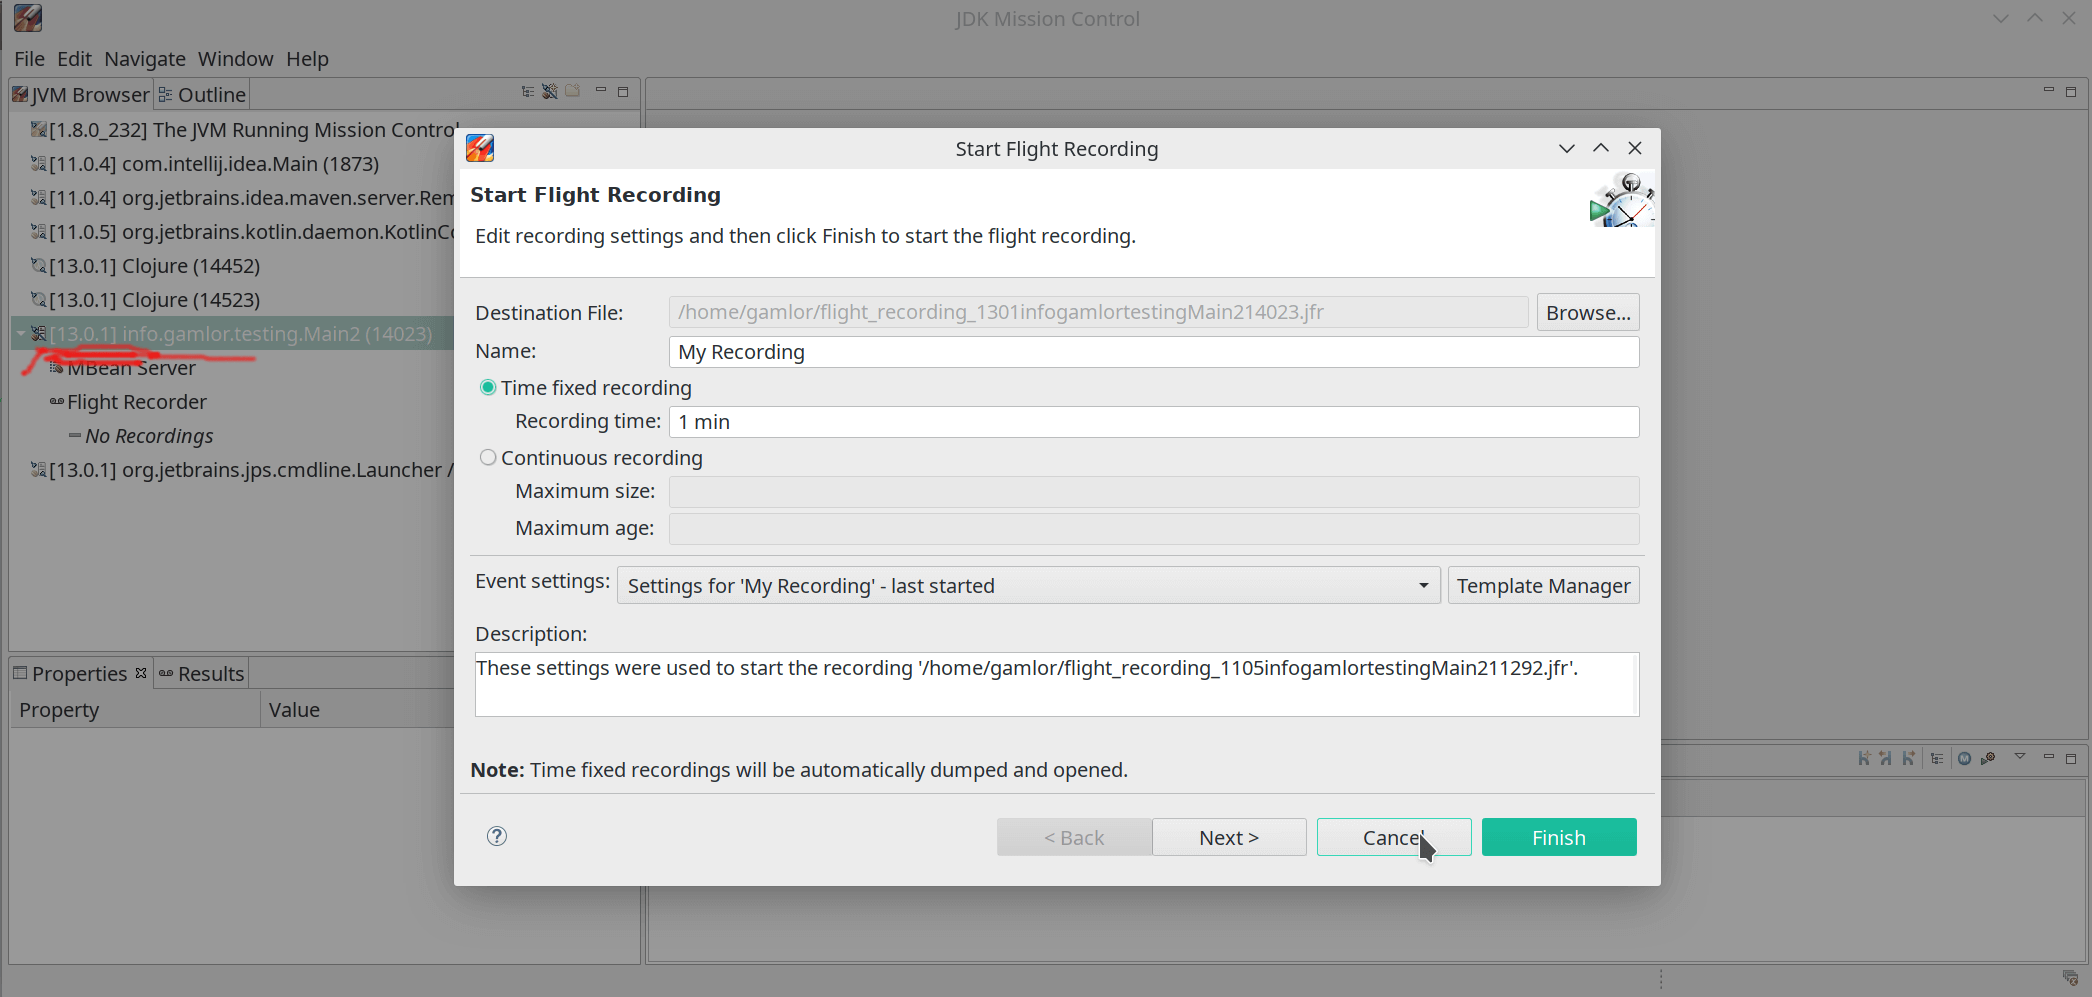
Task: Open the Edit menu
Action: point(74,59)
